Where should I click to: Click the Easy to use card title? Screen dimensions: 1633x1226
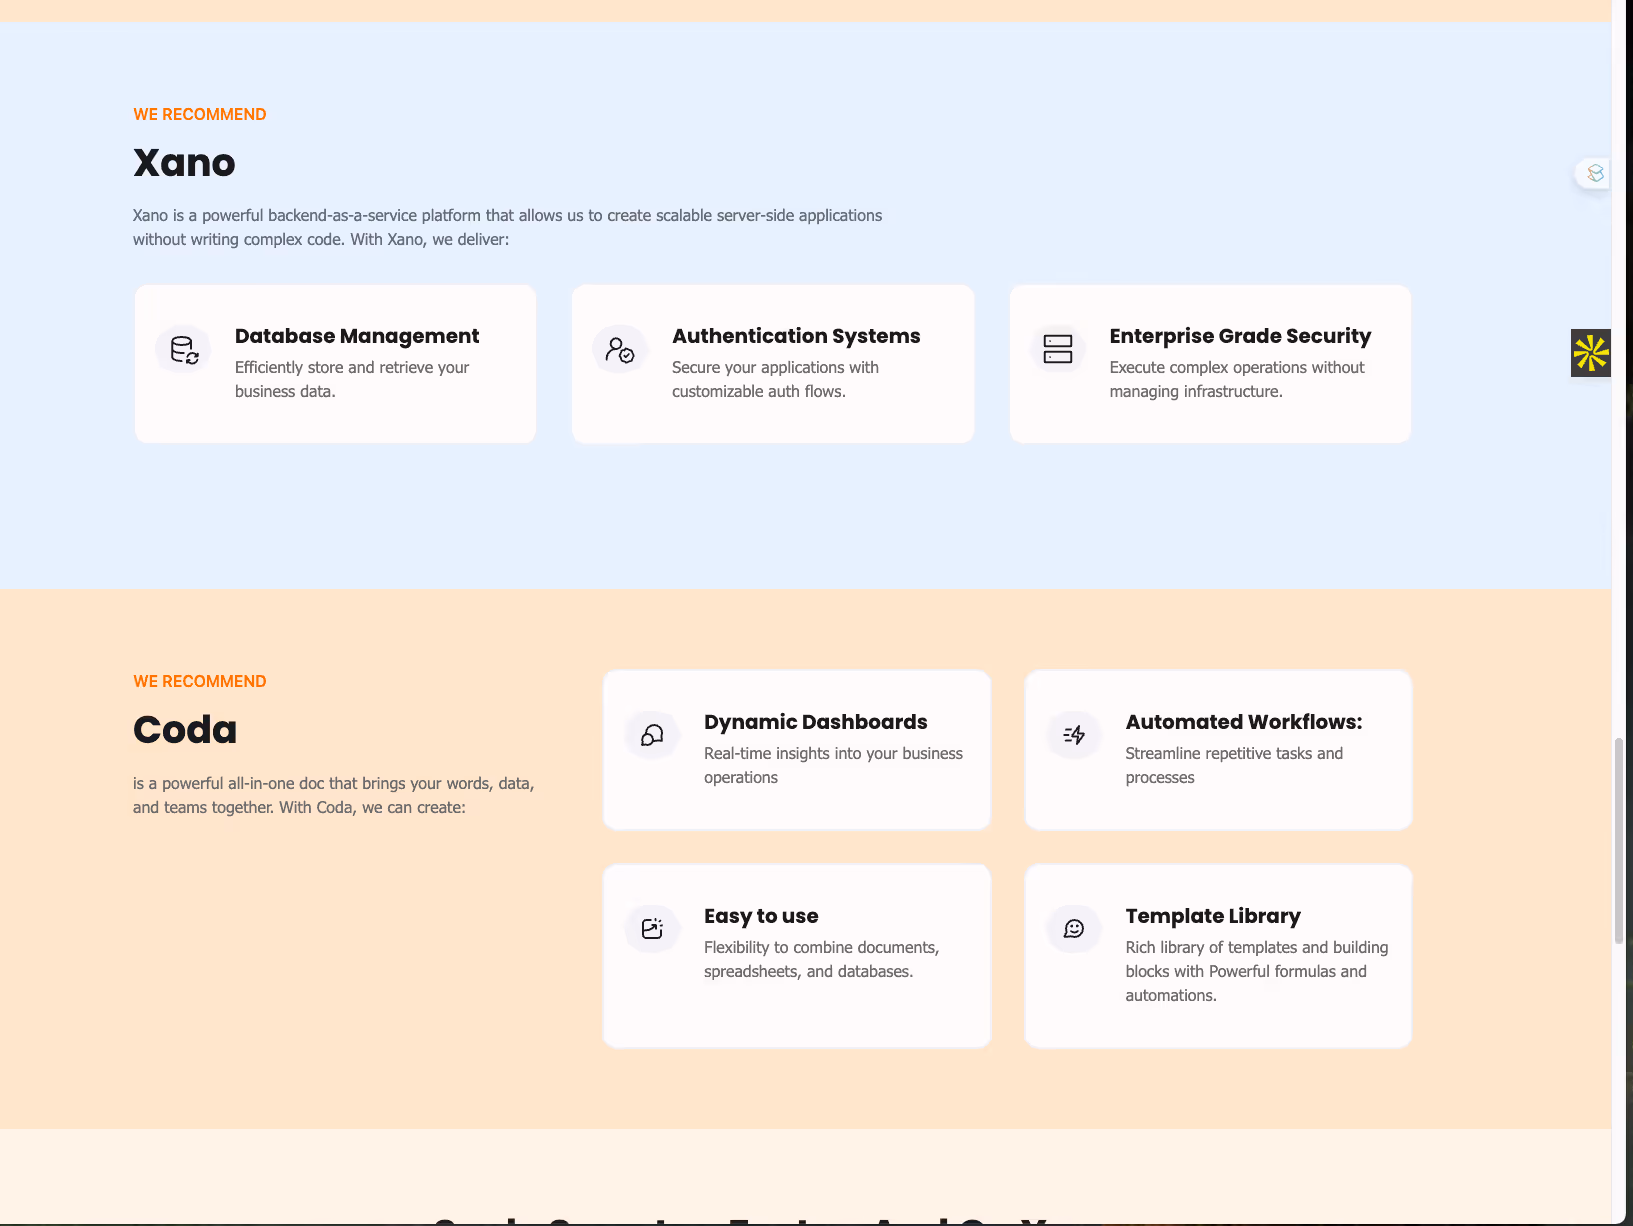click(761, 916)
